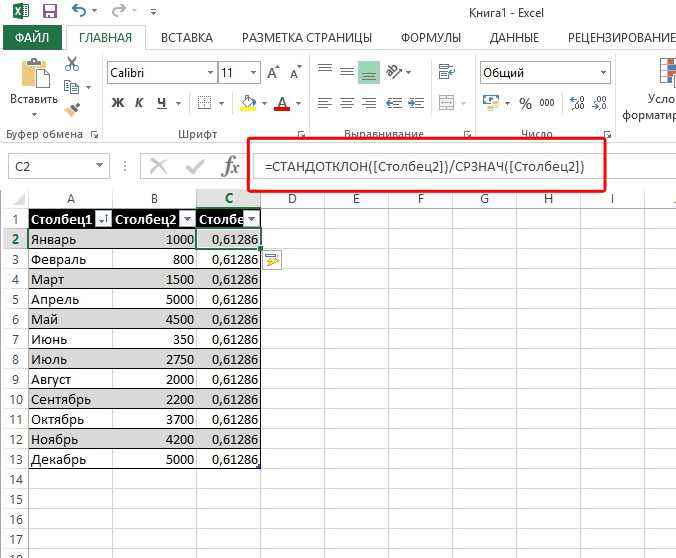Open the Столбец1 filter dropdown
Image resolution: width=676 pixels, height=558 pixels.
coord(103,219)
